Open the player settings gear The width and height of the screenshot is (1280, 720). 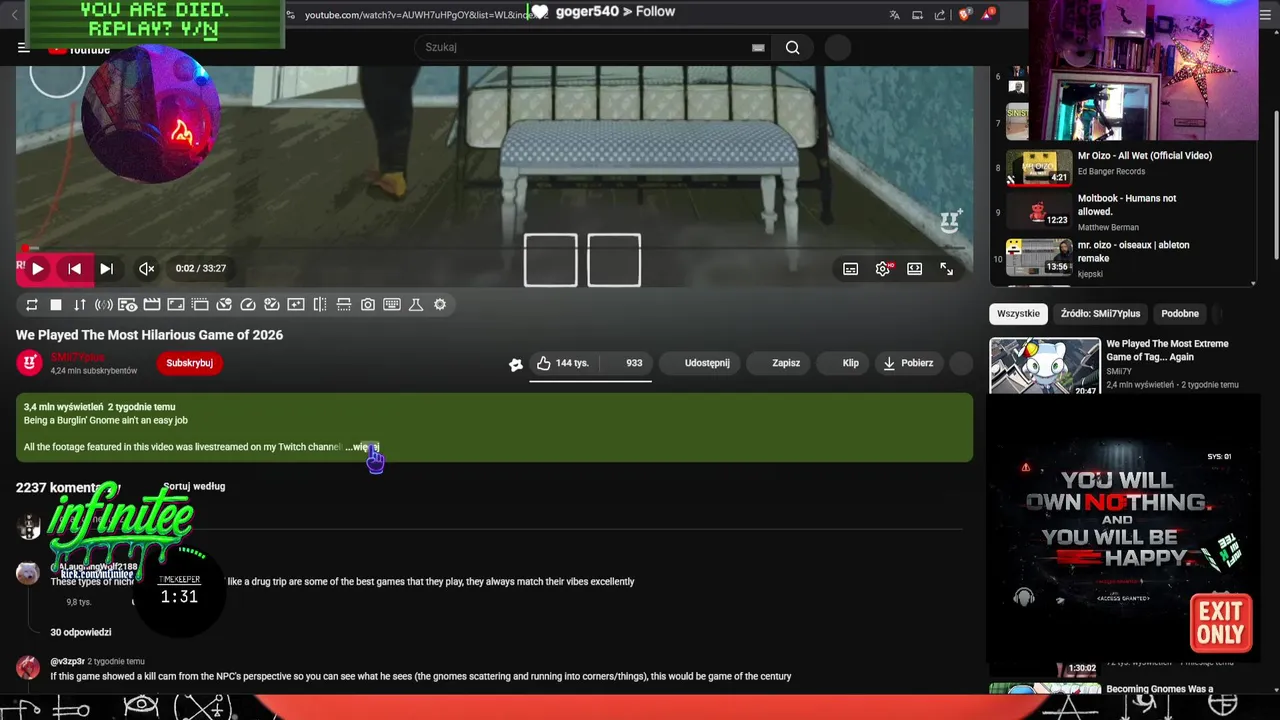(x=883, y=269)
